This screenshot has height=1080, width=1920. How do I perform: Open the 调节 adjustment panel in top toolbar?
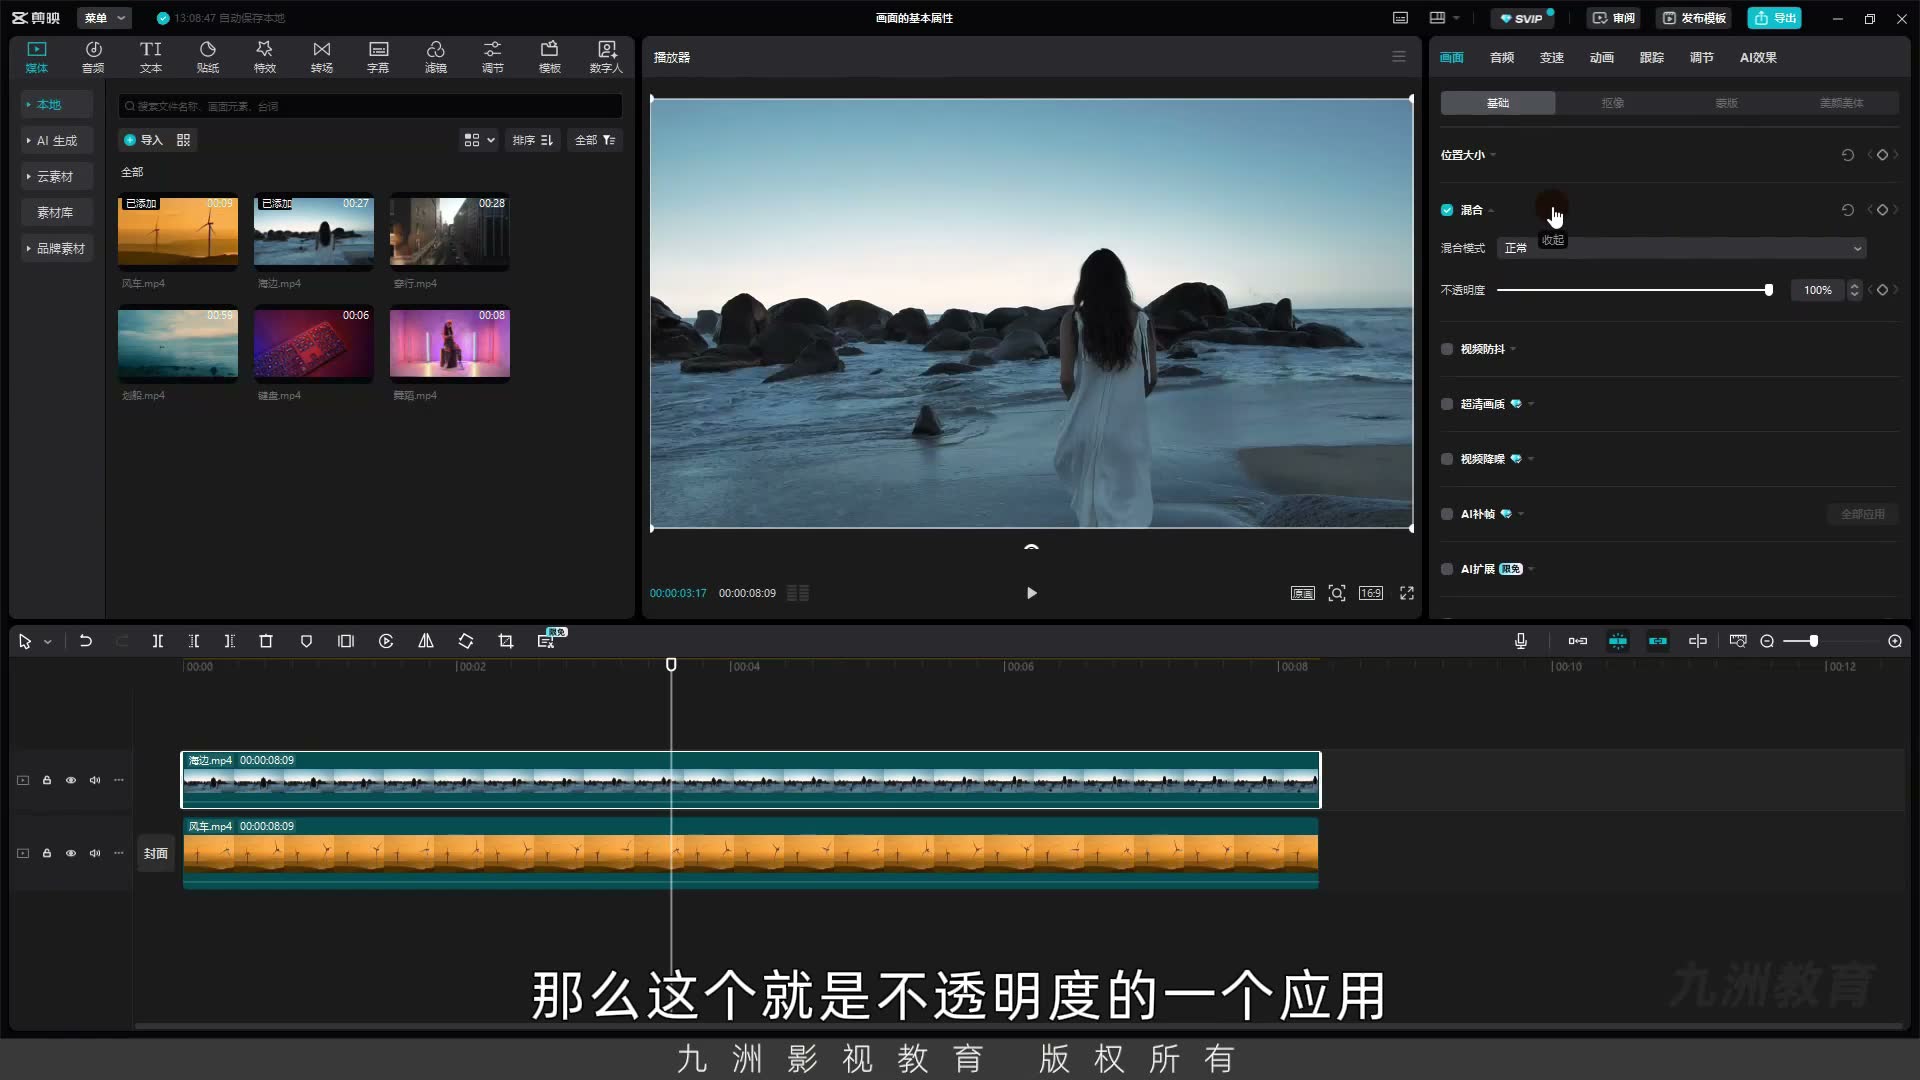tap(492, 57)
